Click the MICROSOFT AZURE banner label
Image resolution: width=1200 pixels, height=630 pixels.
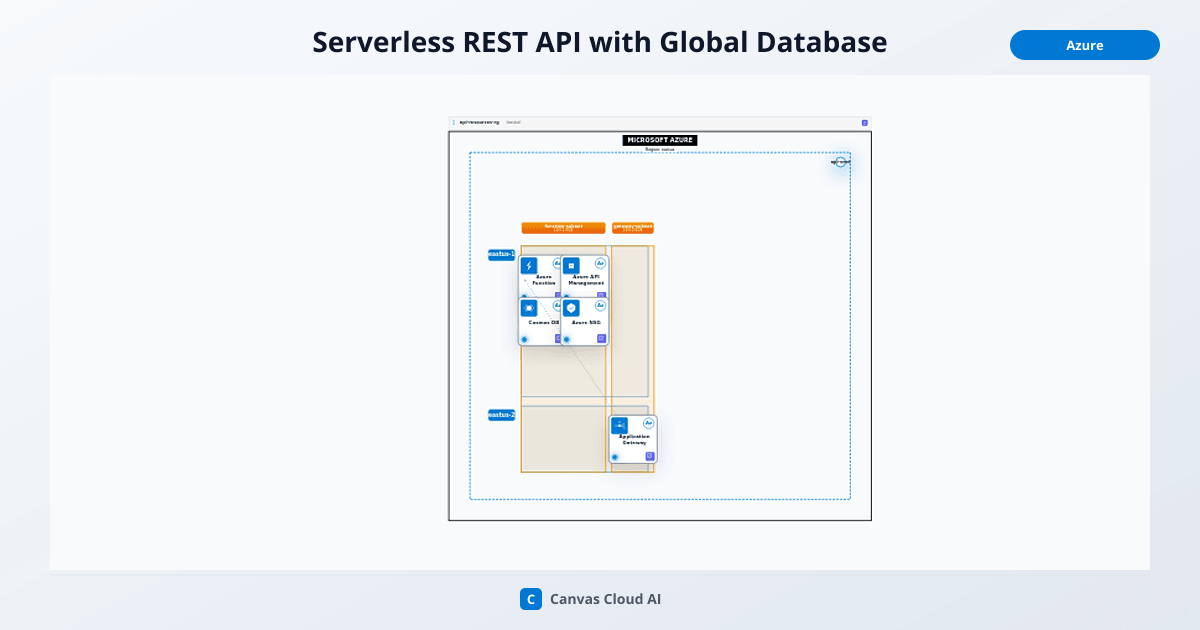click(660, 140)
